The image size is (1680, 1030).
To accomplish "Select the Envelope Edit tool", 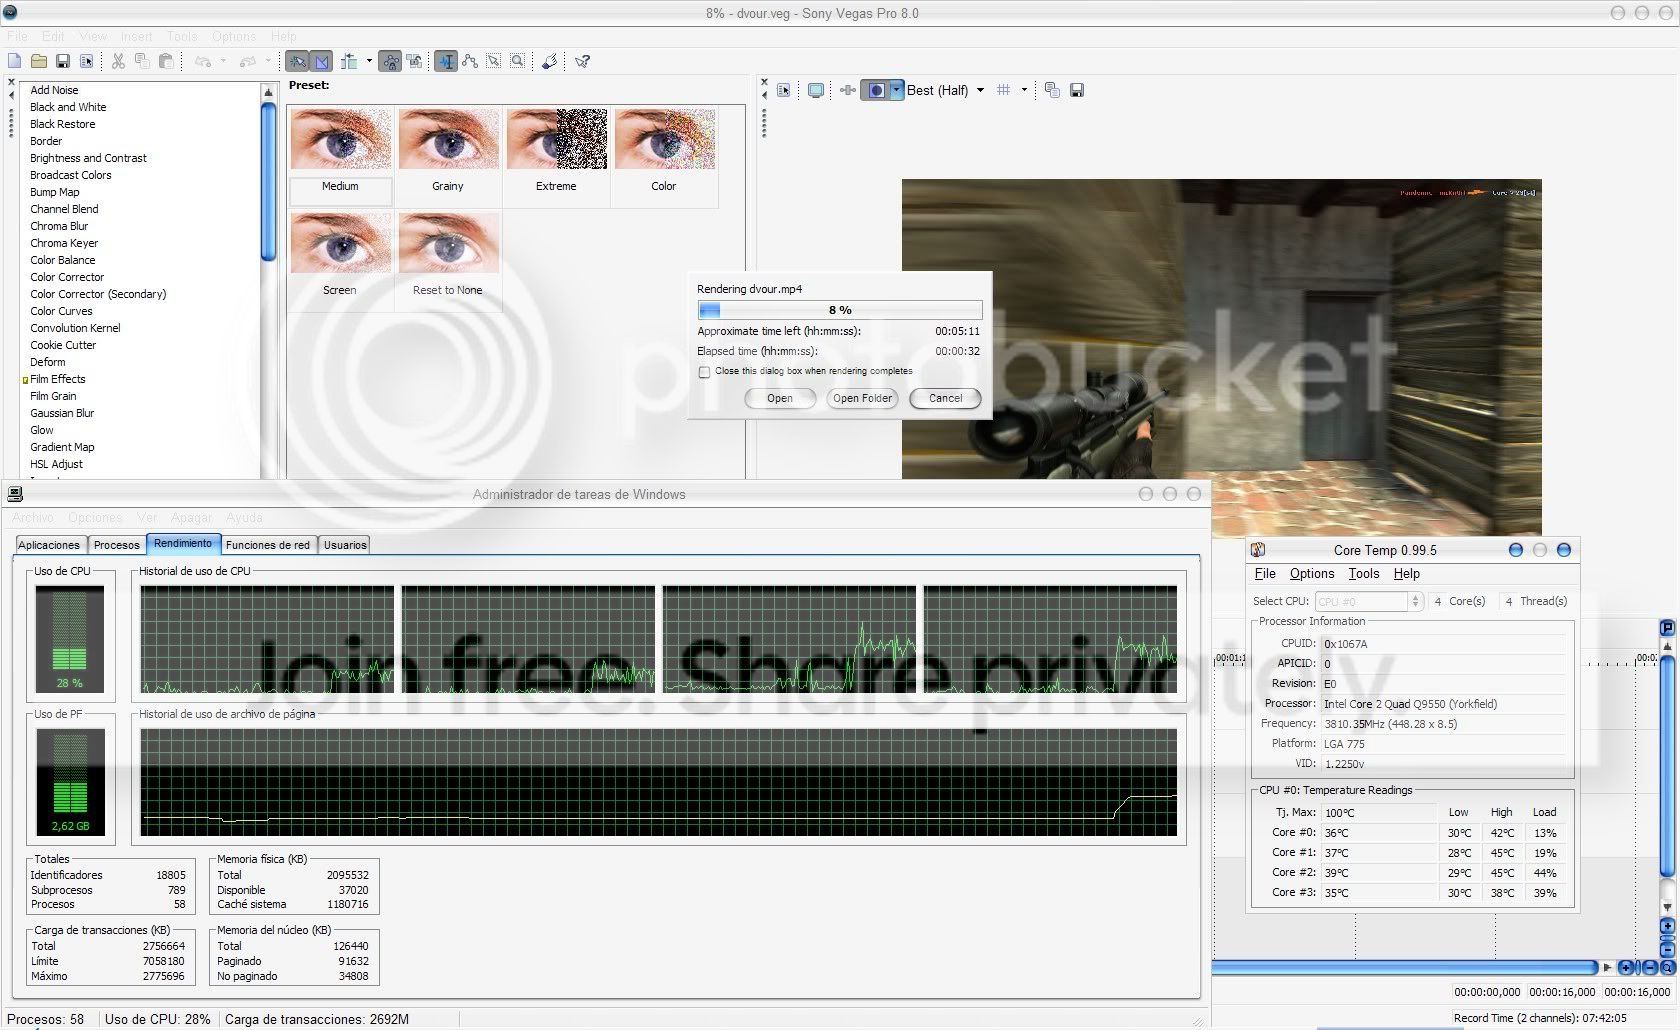I will (x=470, y=61).
